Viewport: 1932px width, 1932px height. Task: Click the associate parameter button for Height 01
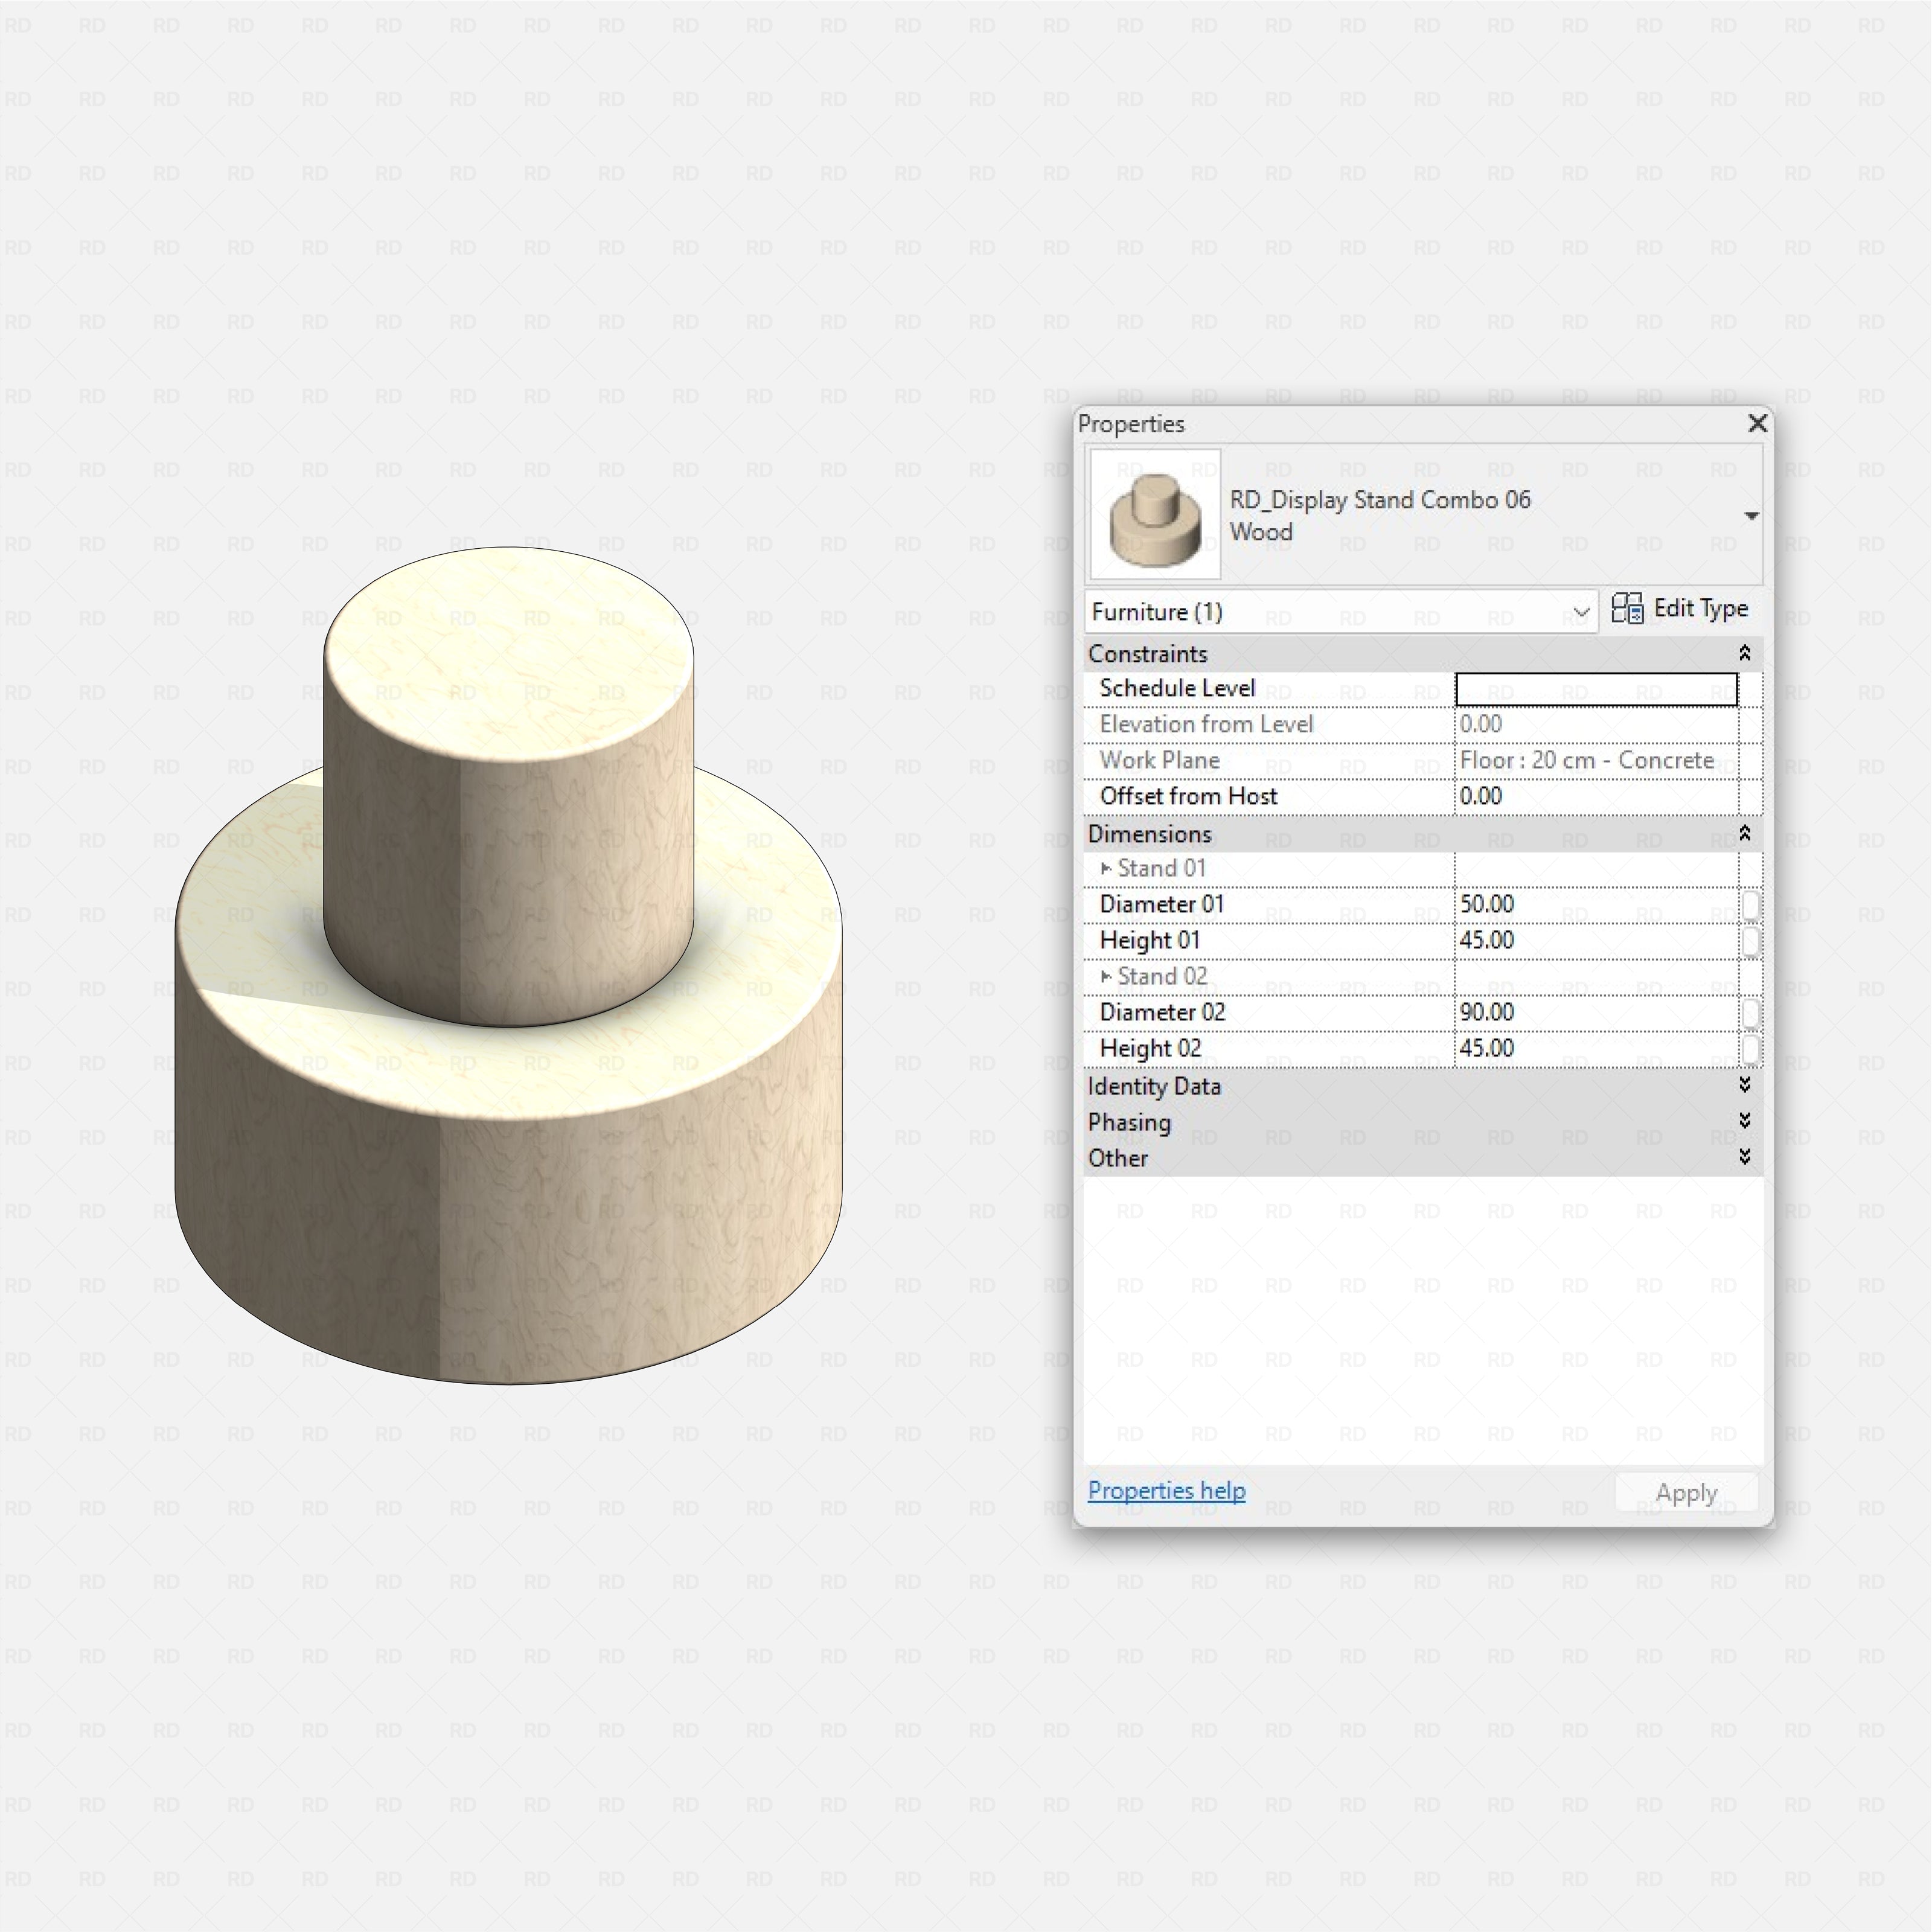(1750, 941)
